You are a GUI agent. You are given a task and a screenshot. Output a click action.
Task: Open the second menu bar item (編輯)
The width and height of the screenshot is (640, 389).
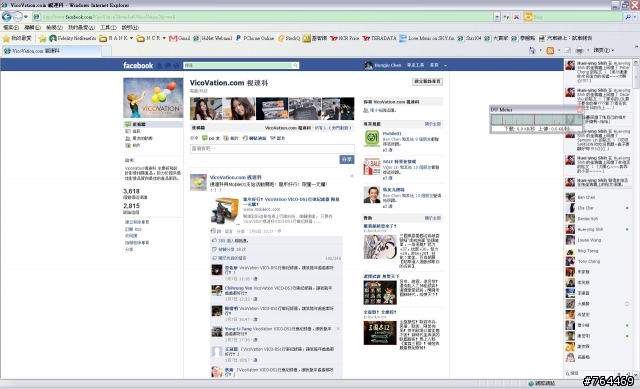[32, 27]
